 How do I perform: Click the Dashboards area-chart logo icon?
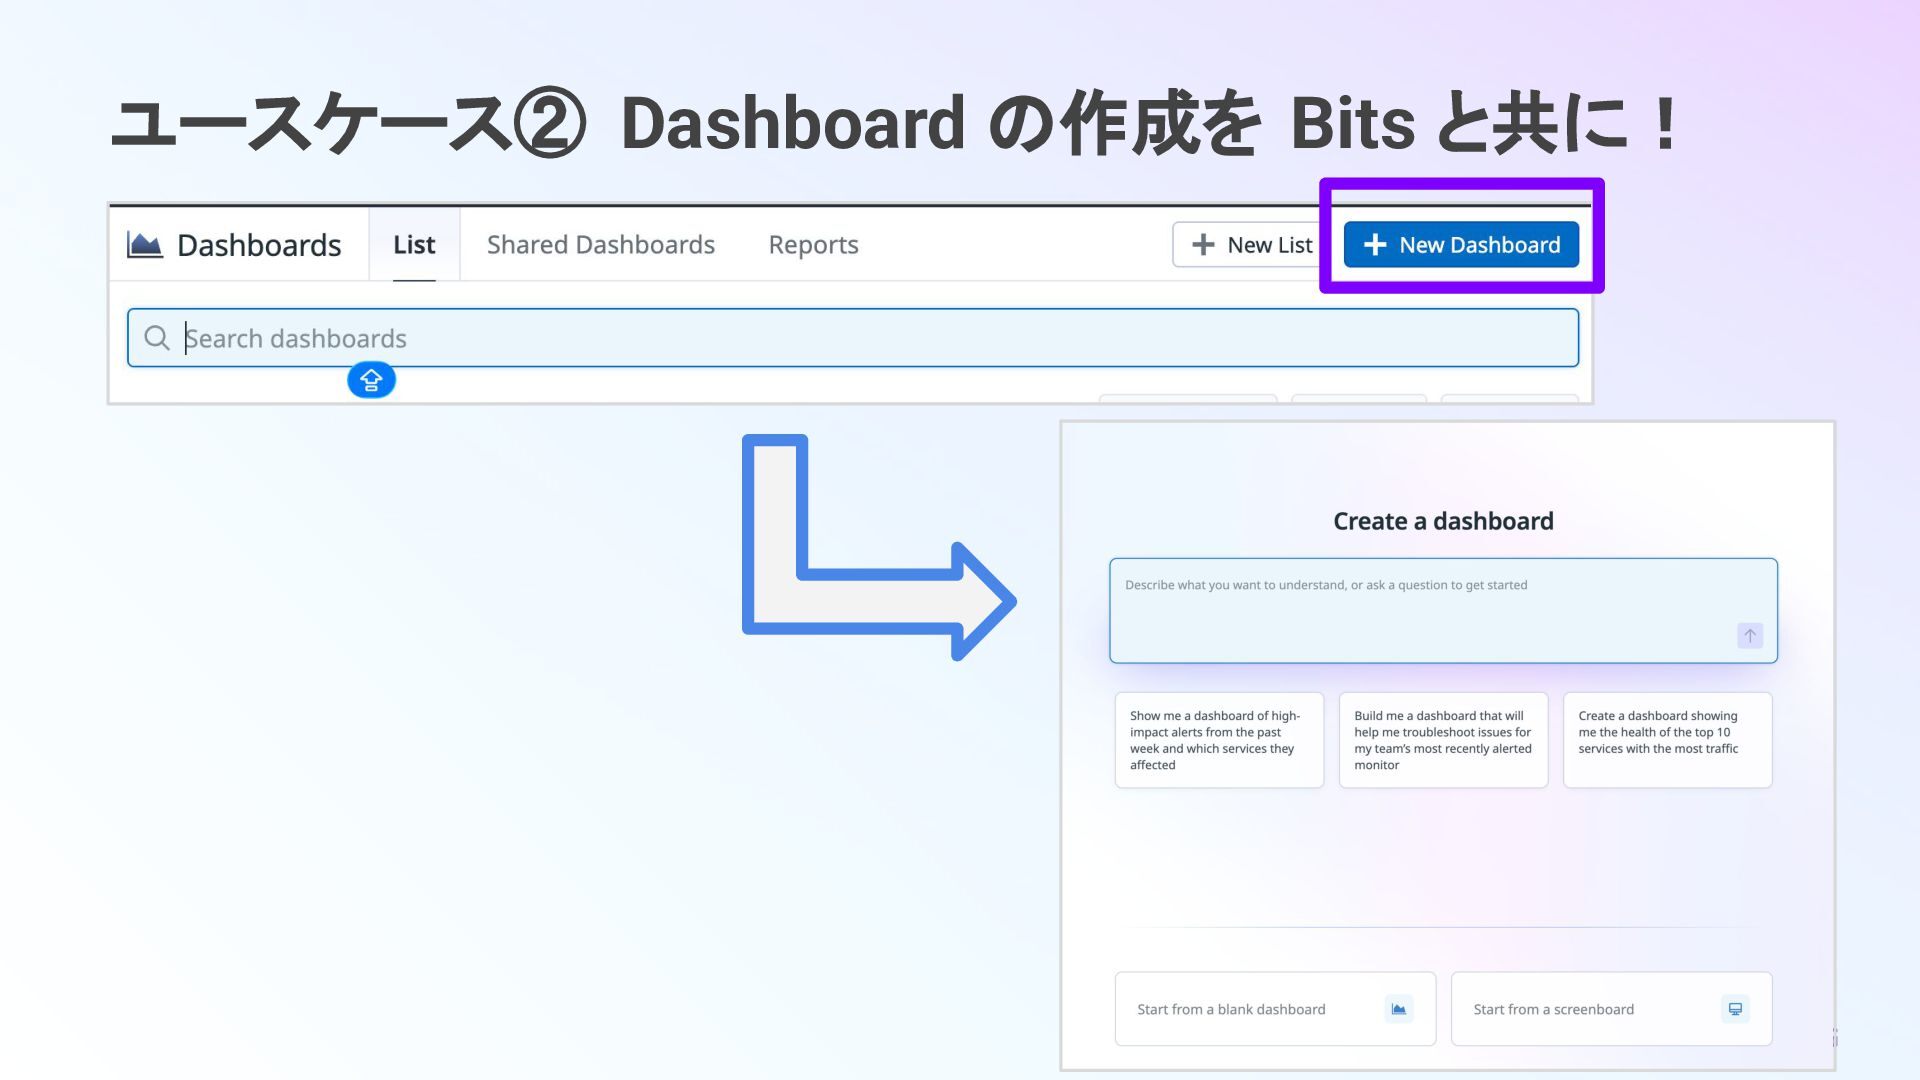coord(145,244)
